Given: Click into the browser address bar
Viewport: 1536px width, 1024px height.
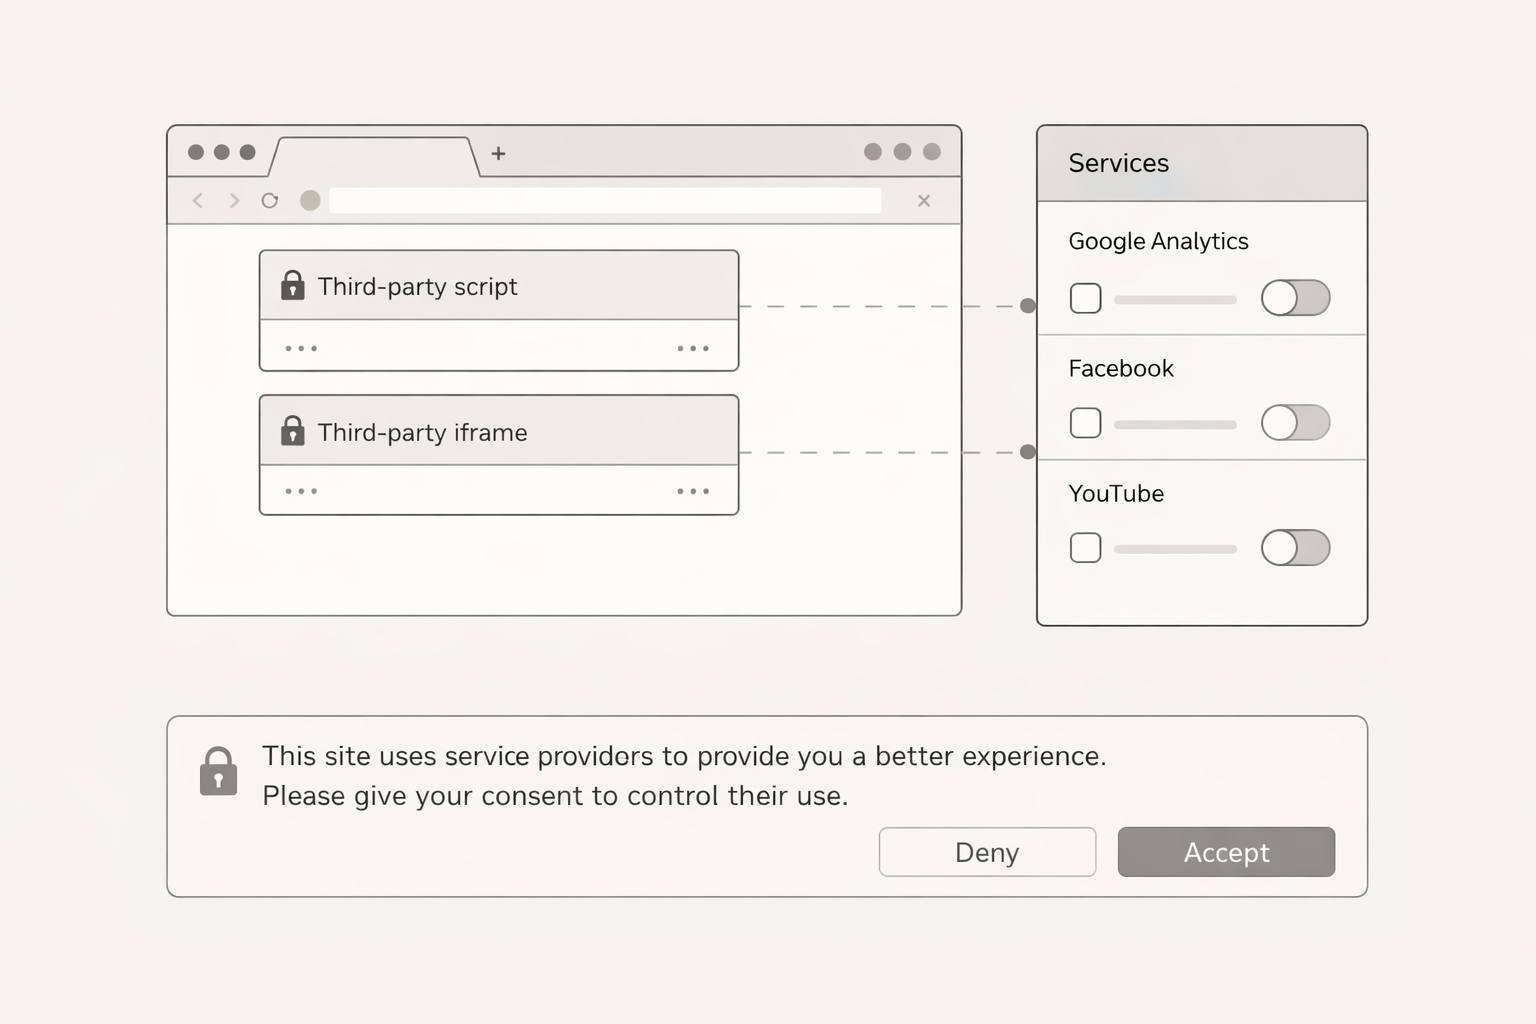Looking at the screenshot, I should click(604, 201).
